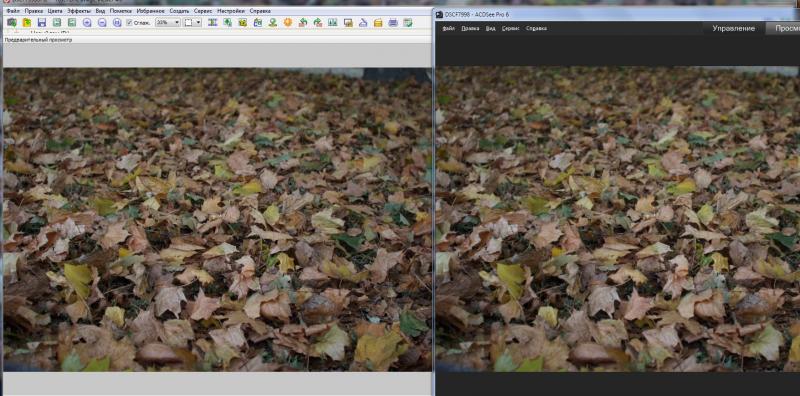Click the yellow envelope-like toolbar icon
The image size is (800, 396).
(x=378, y=22)
